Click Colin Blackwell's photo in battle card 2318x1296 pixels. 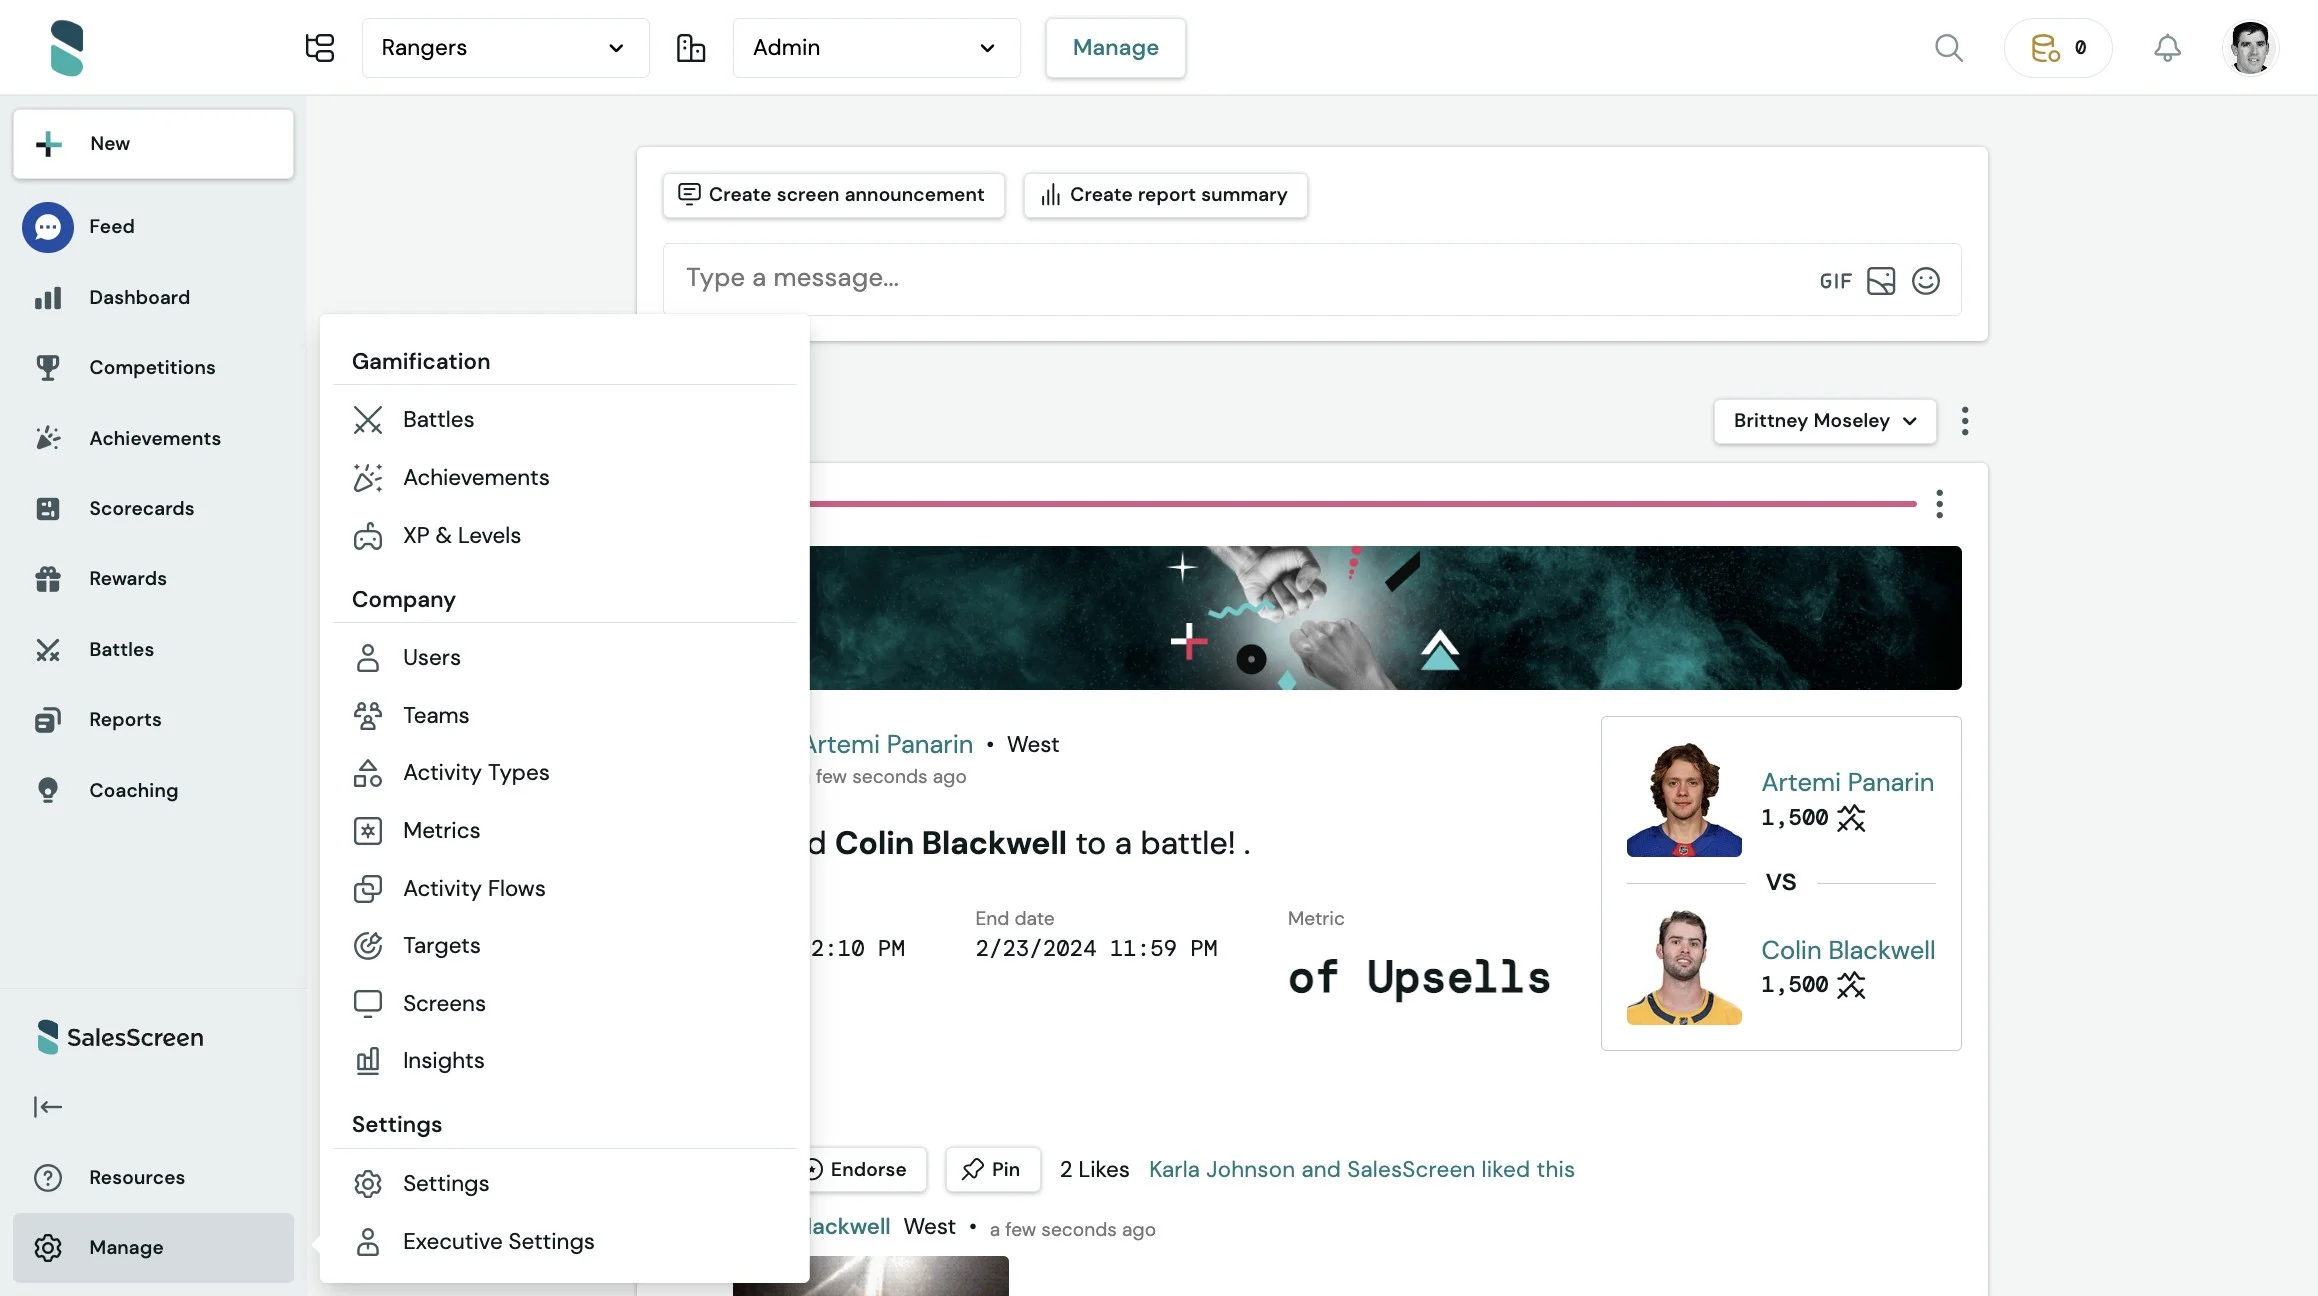click(x=1684, y=967)
